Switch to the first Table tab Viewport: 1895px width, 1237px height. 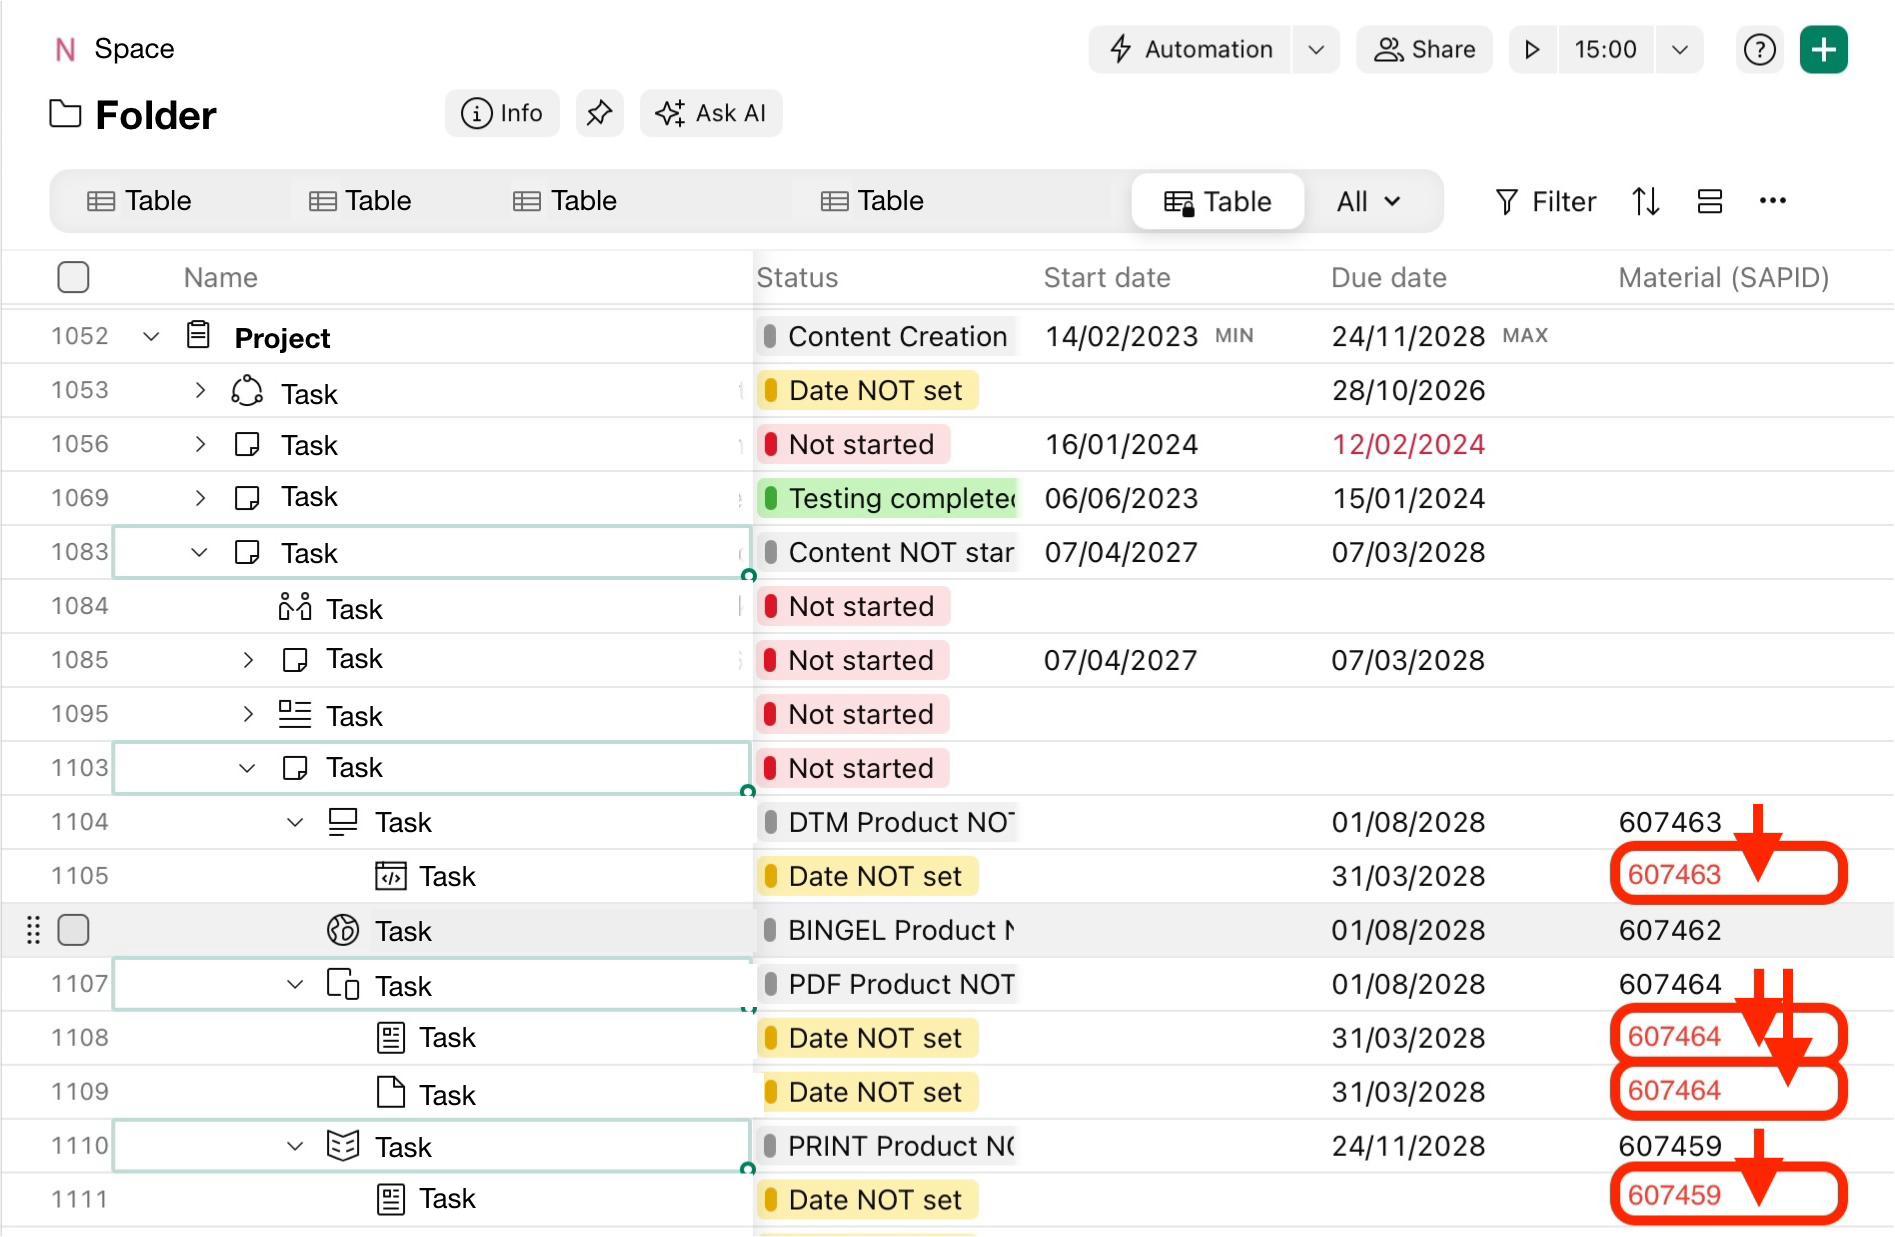[140, 201]
